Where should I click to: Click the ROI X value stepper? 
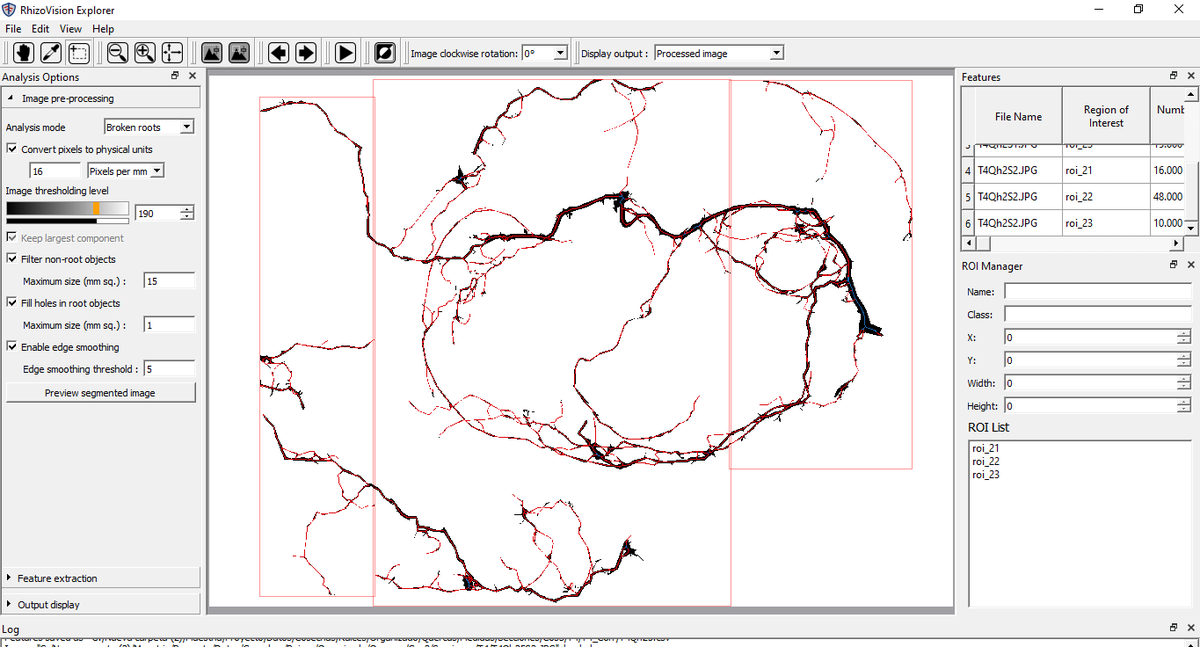pyautogui.click(x=1185, y=337)
